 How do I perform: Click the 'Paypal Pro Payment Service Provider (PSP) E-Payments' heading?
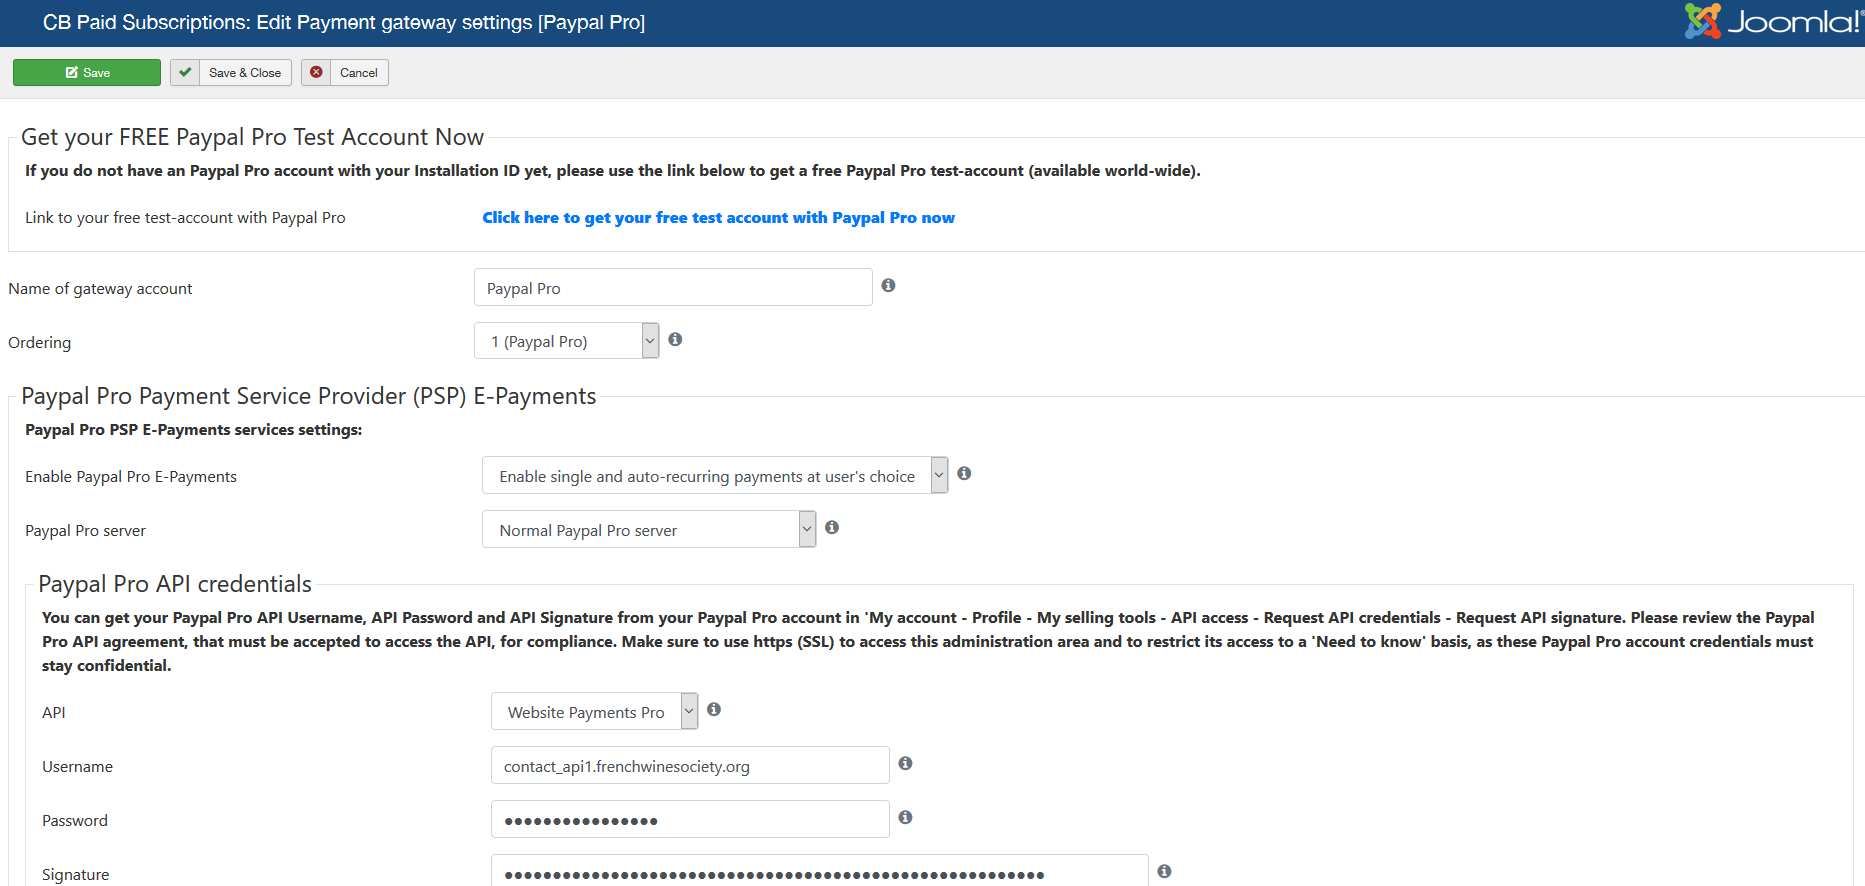click(308, 396)
